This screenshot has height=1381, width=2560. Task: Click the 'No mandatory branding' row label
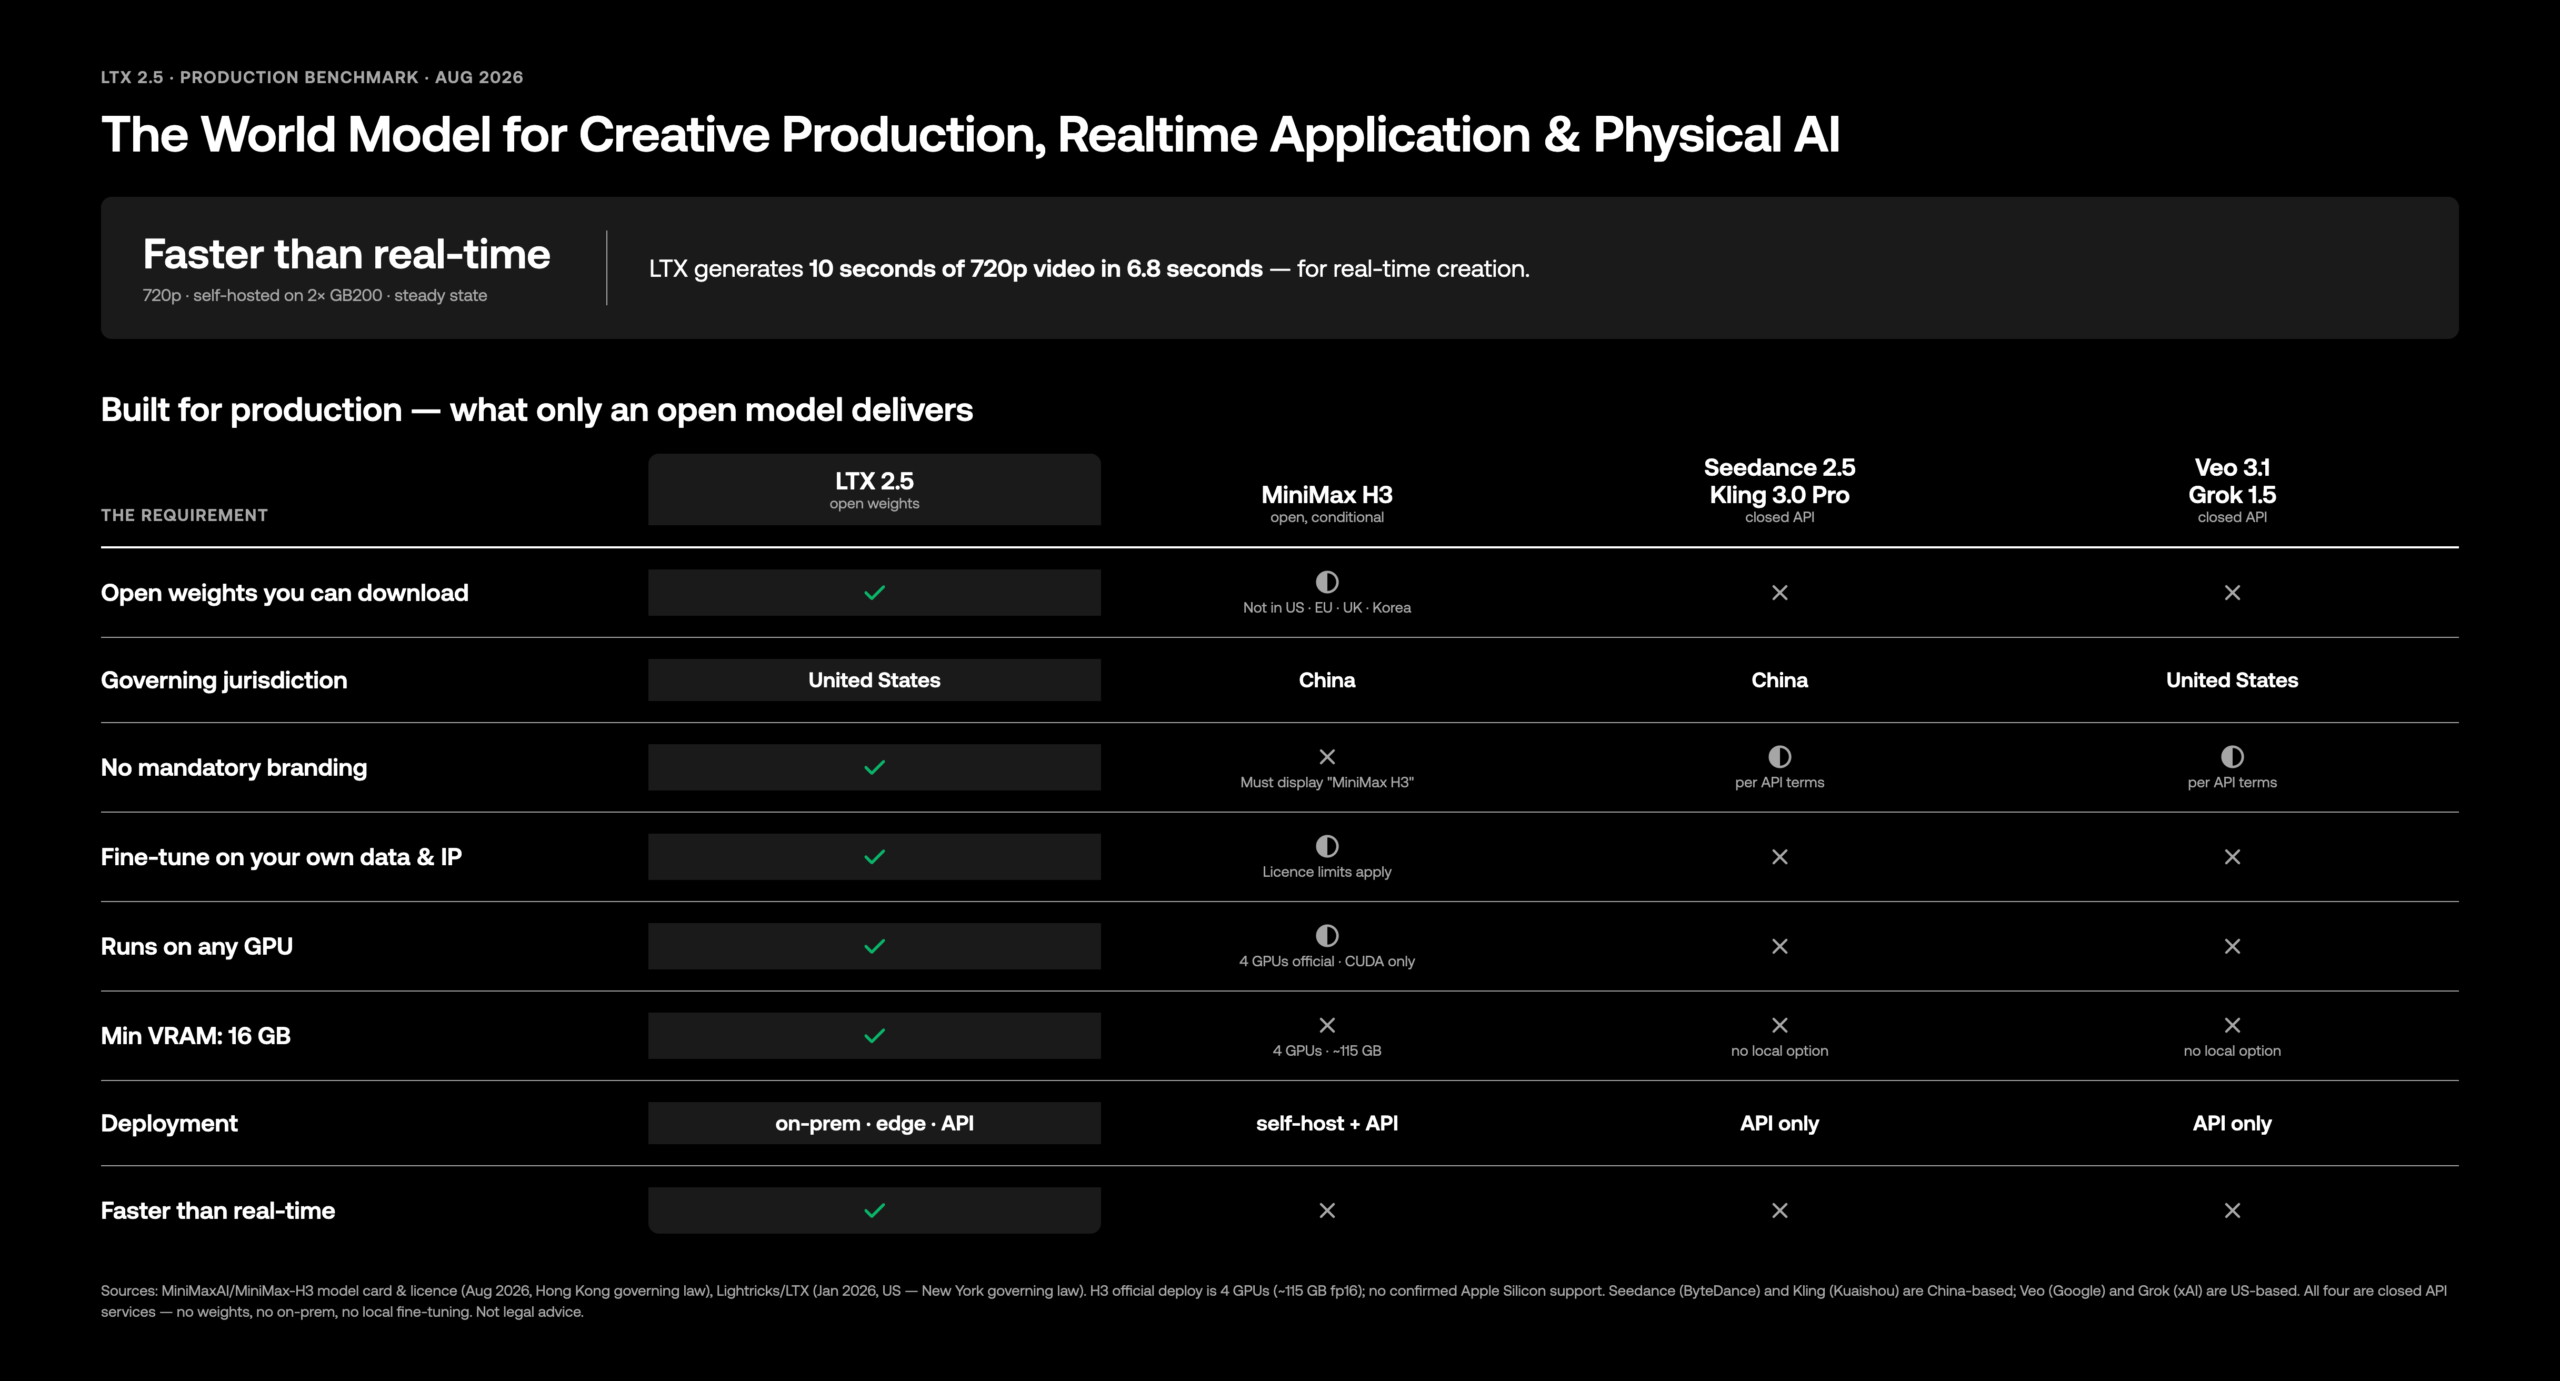tap(234, 767)
